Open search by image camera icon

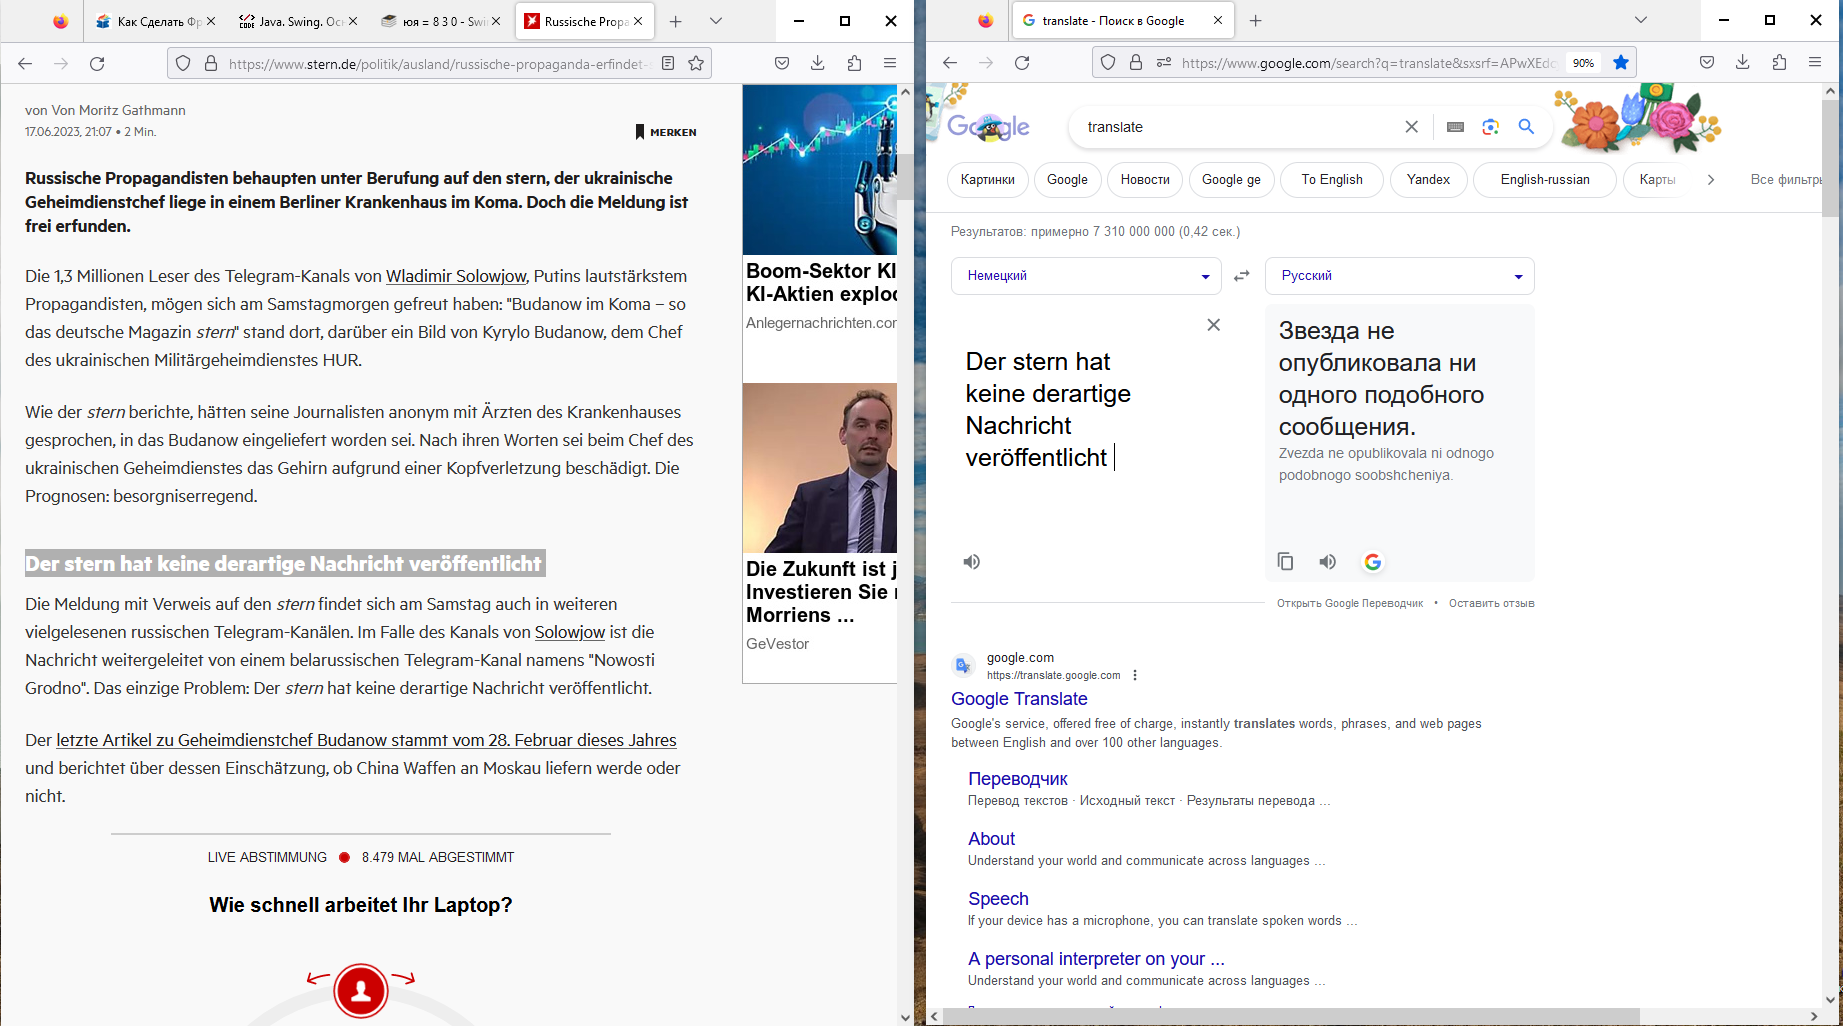pyautogui.click(x=1490, y=127)
